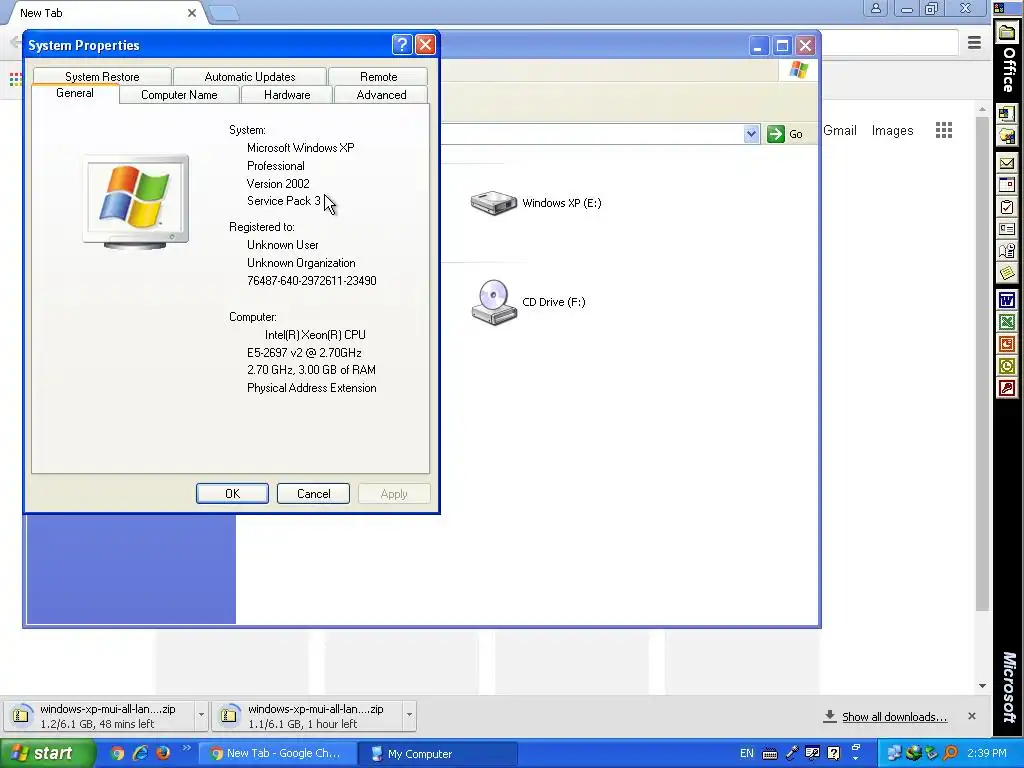Click the New Contact card icon

[x=1007, y=229]
